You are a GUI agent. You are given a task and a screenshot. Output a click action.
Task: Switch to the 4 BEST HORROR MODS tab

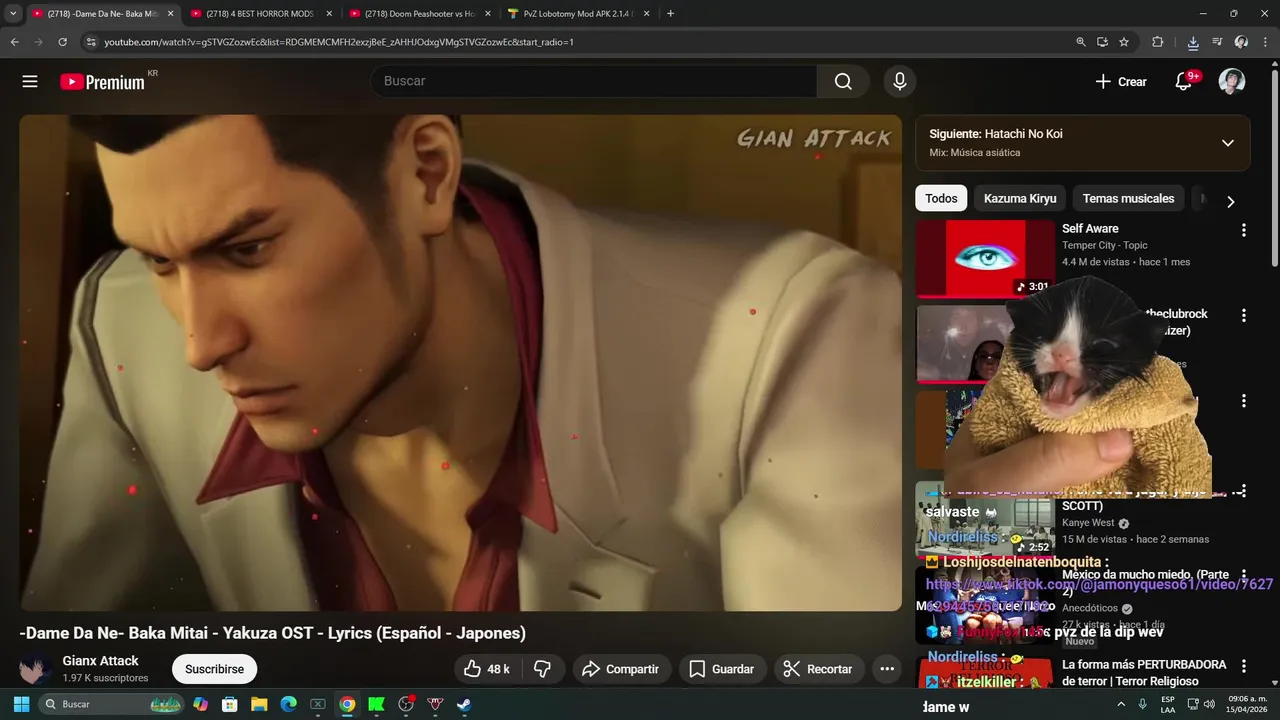click(x=259, y=14)
